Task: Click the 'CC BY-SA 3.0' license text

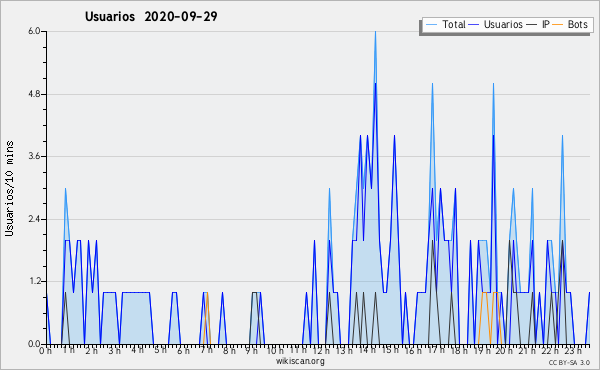Action: (569, 363)
